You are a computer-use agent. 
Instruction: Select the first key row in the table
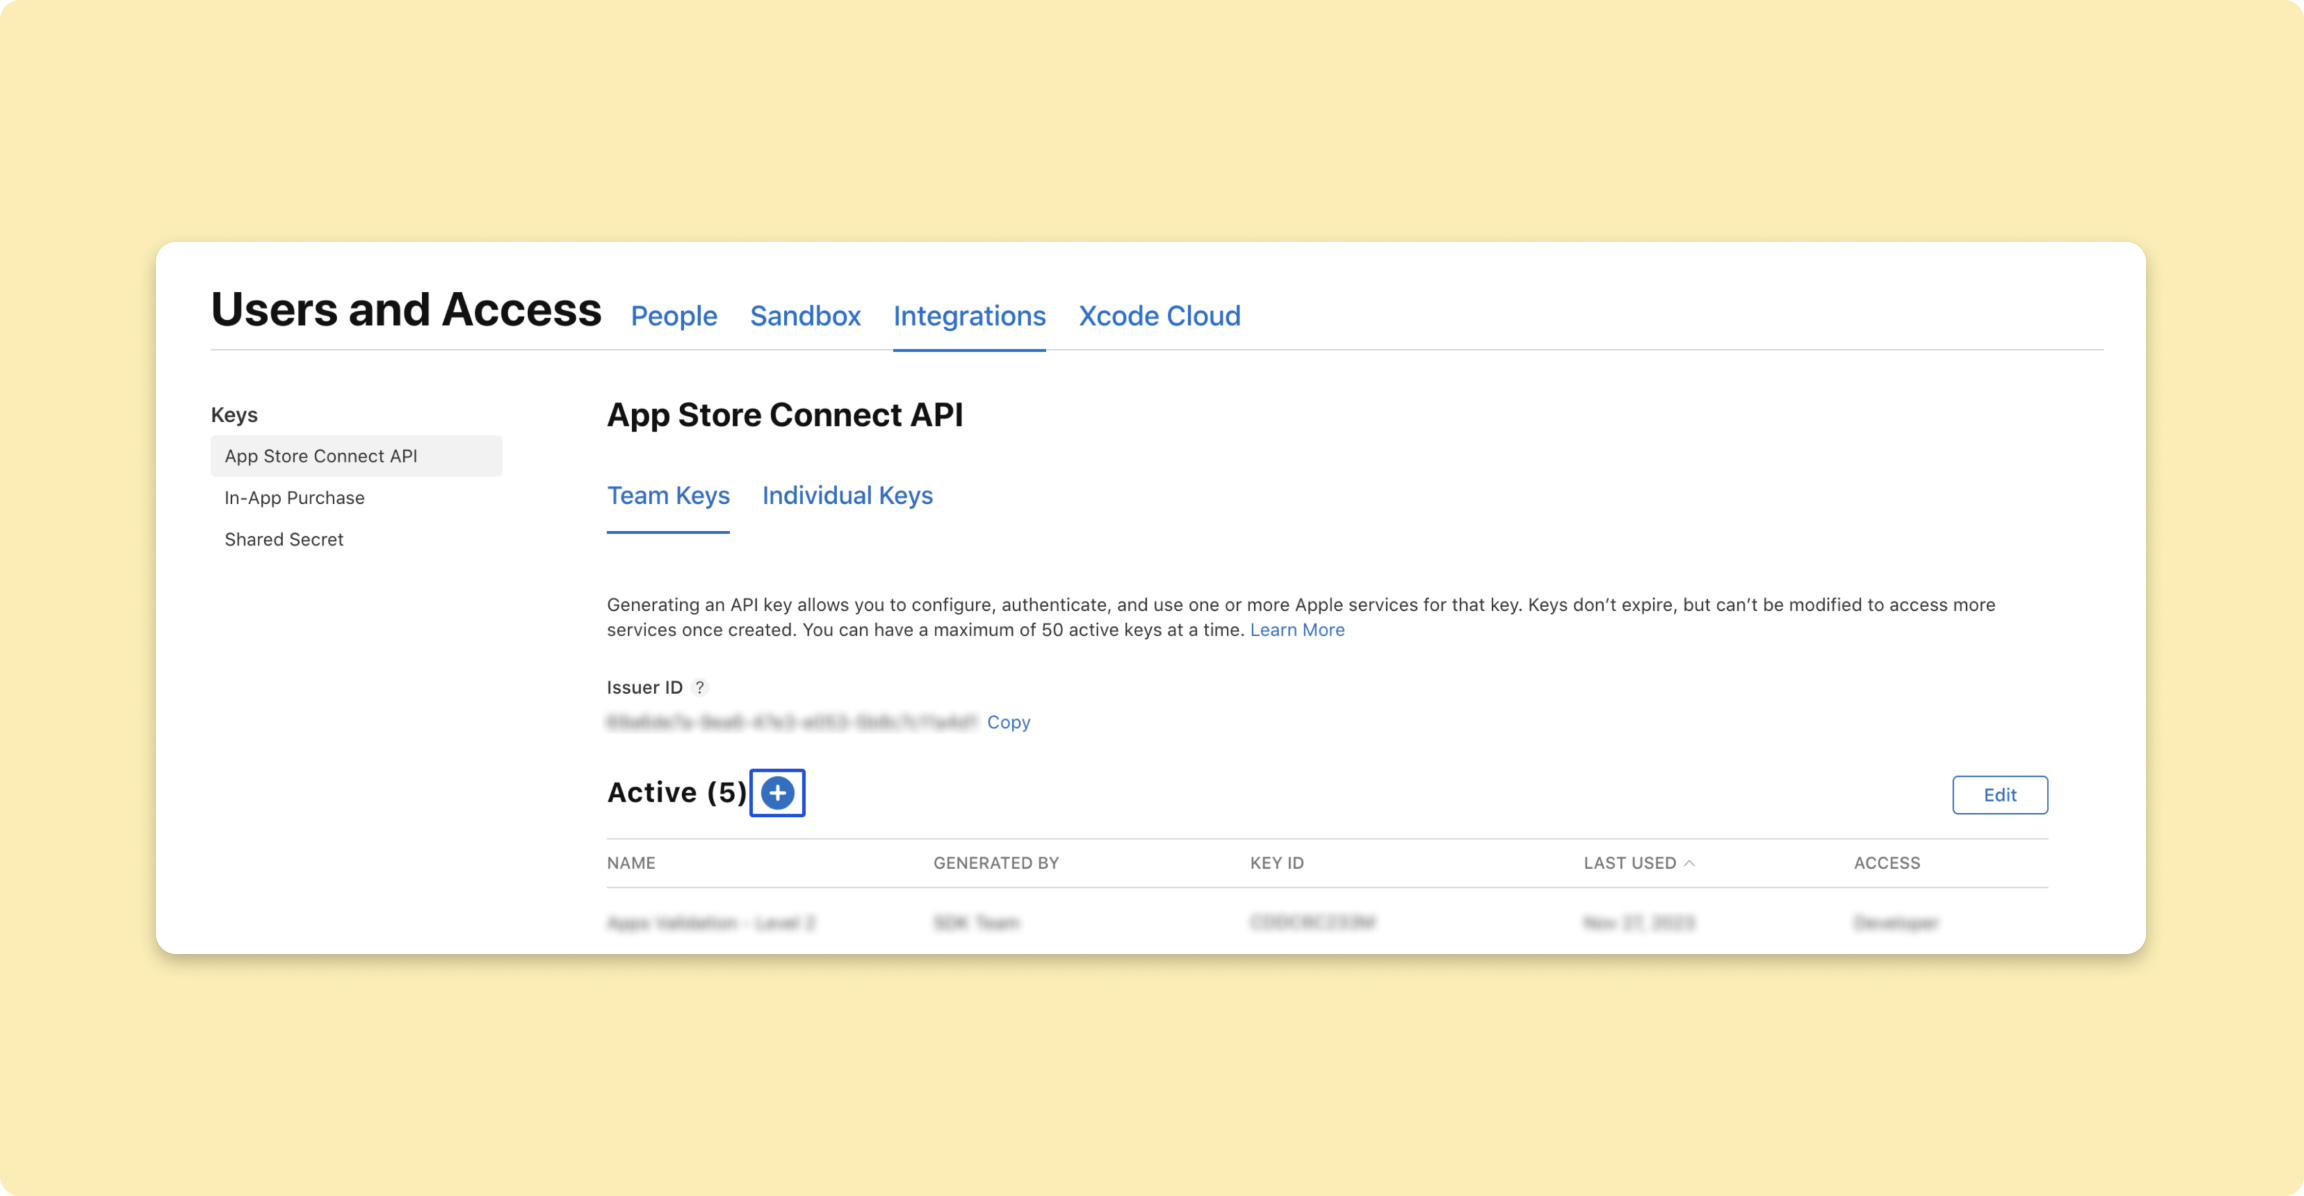click(711, 923)
